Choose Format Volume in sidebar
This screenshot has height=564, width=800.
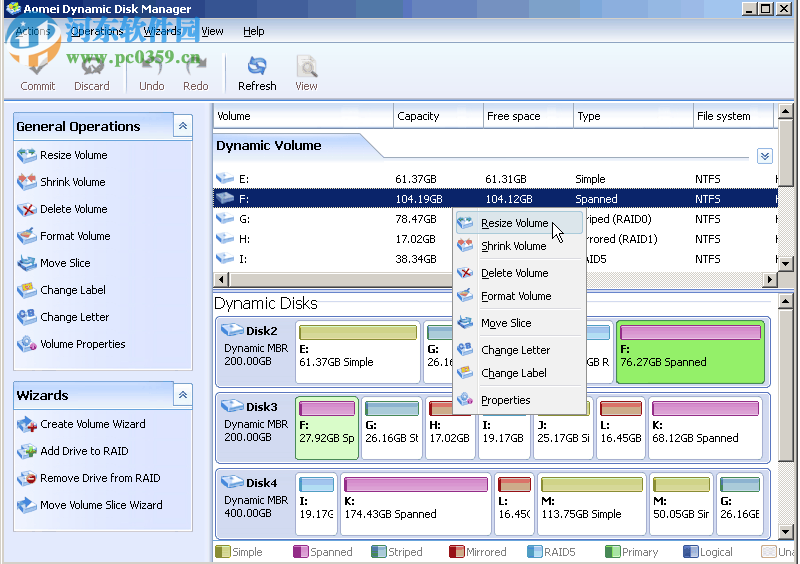click(x=64, y=236)
